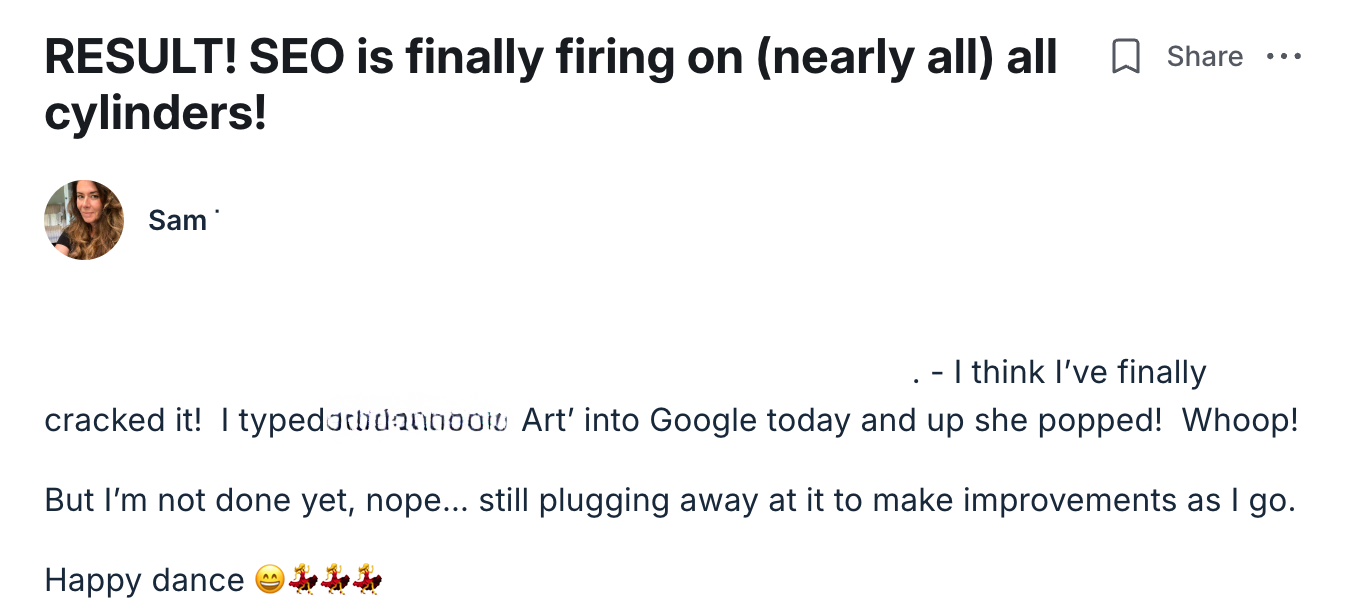Click the line starting But I'm not done
Screen dimensions: 1346x616
coord(670,500)
